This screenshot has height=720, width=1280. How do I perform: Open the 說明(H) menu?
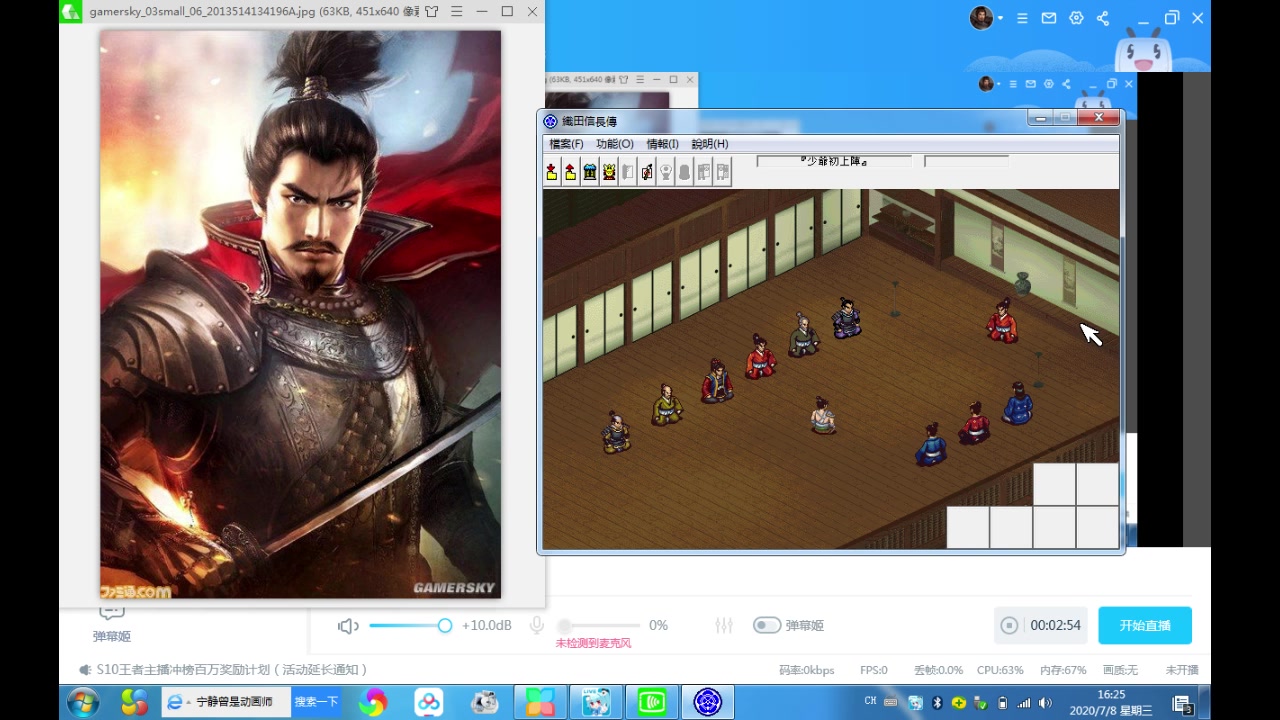(x=710, y=144)
